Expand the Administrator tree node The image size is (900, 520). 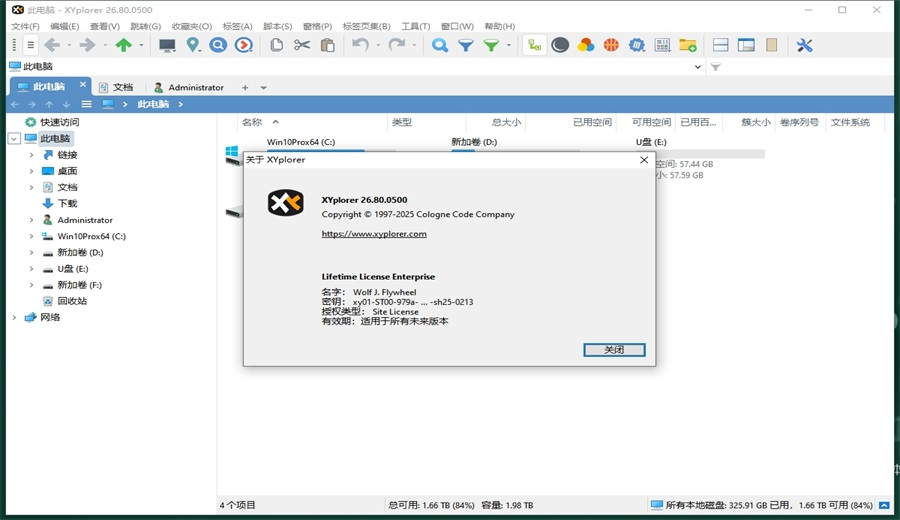coord(31,220)
